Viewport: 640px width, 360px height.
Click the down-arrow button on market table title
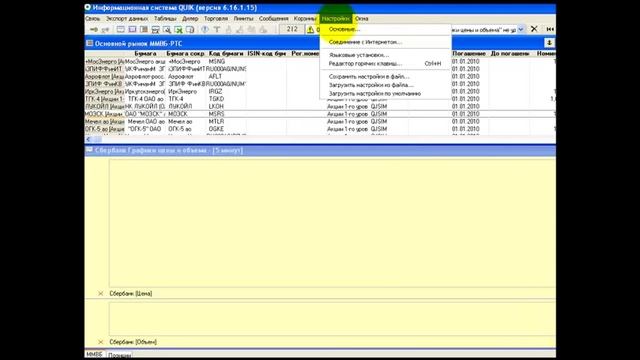(x=549, y=43)
